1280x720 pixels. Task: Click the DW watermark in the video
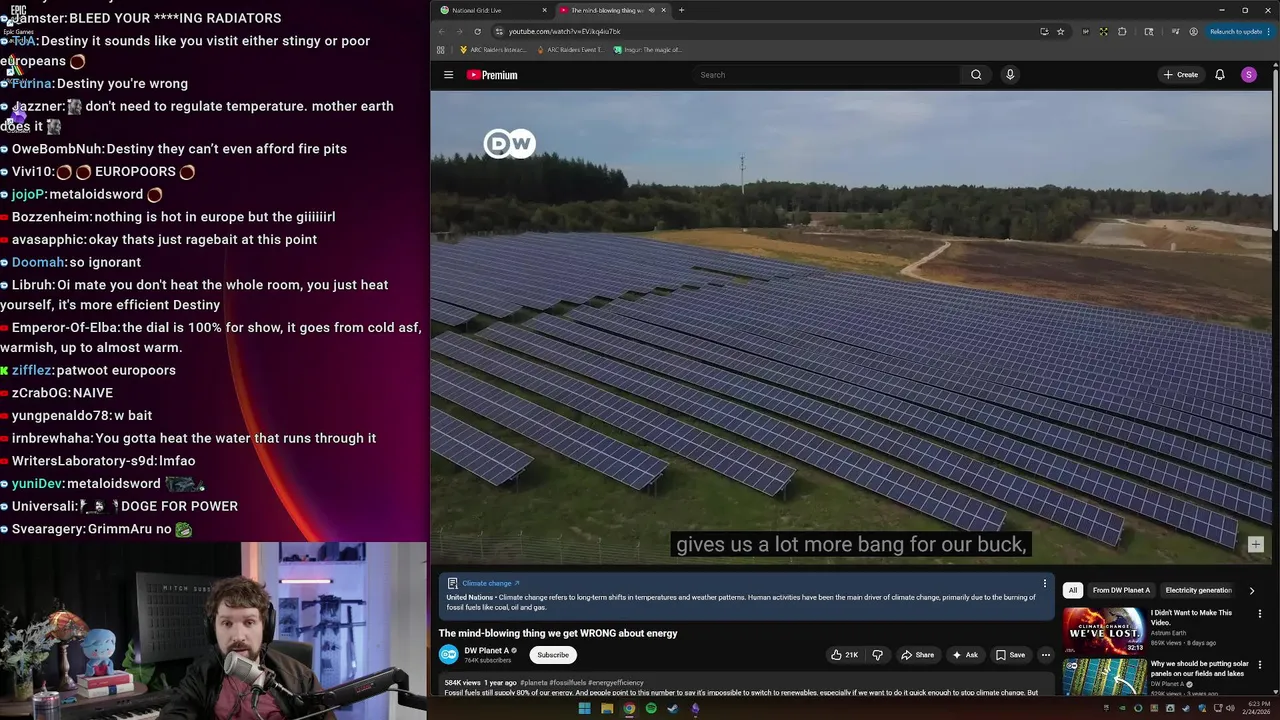(510, 144)
